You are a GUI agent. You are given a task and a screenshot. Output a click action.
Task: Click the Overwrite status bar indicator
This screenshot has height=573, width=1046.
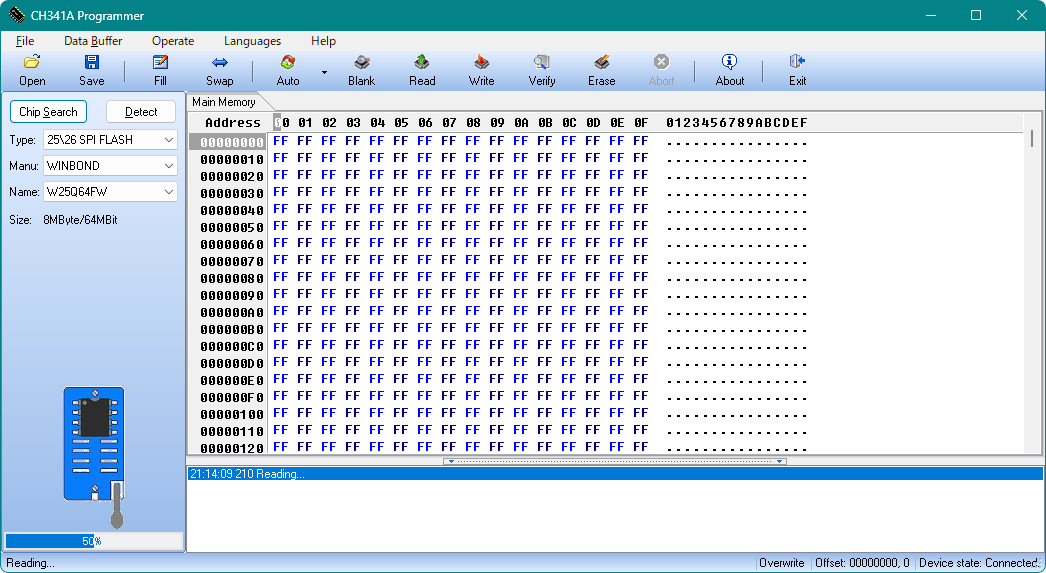[x=782, y=563]
